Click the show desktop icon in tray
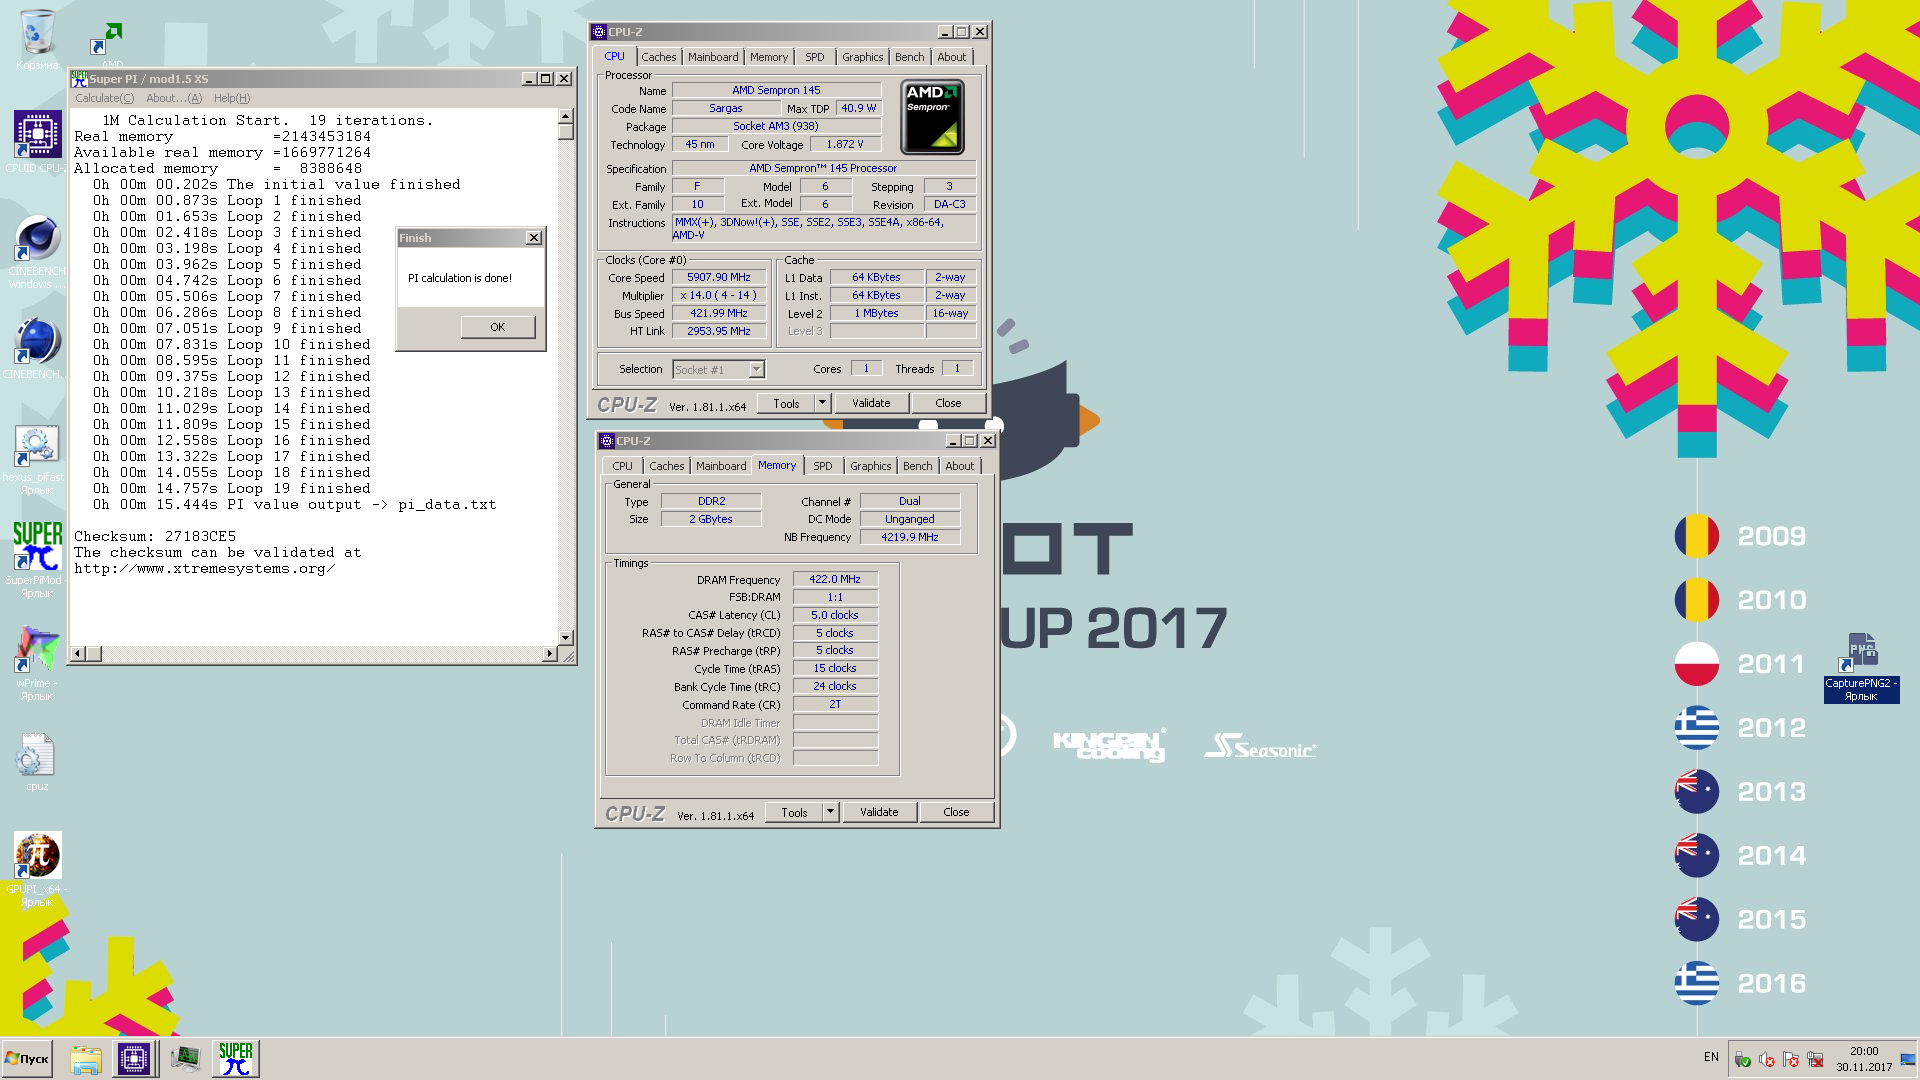This screenshot has width=1920, height=1080. pyautogui.click(x=1908, y=1059)
